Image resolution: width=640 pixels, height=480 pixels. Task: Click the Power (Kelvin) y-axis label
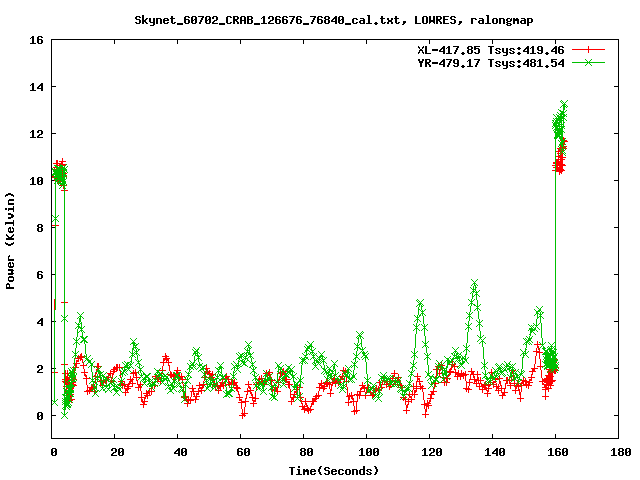click(10, 241)
